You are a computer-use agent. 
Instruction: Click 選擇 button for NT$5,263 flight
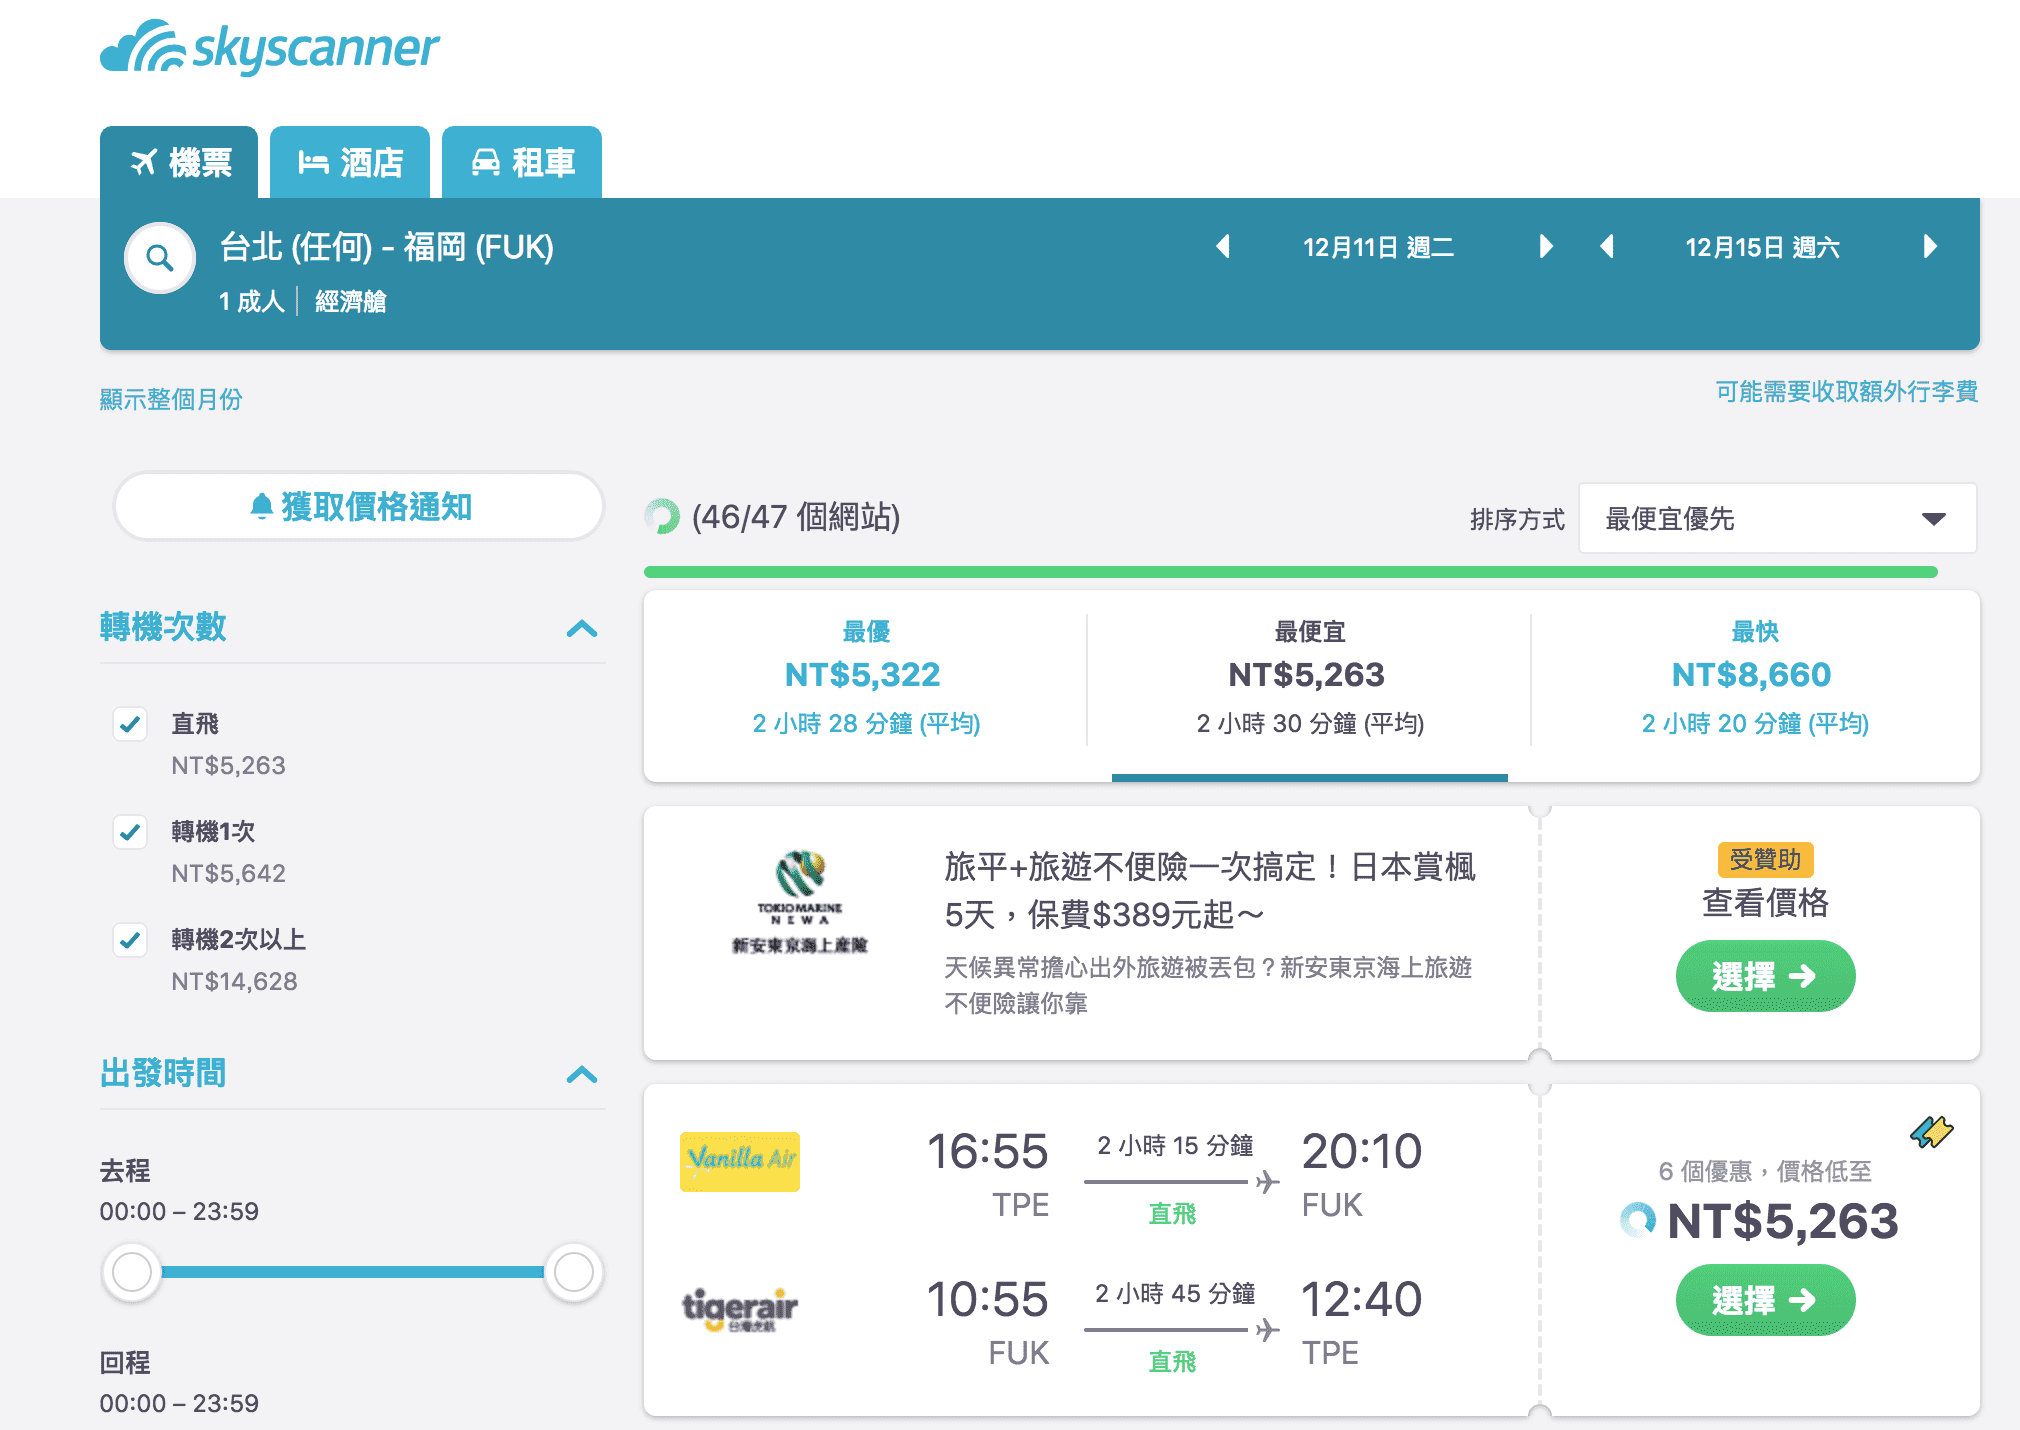point(1765,1300)
